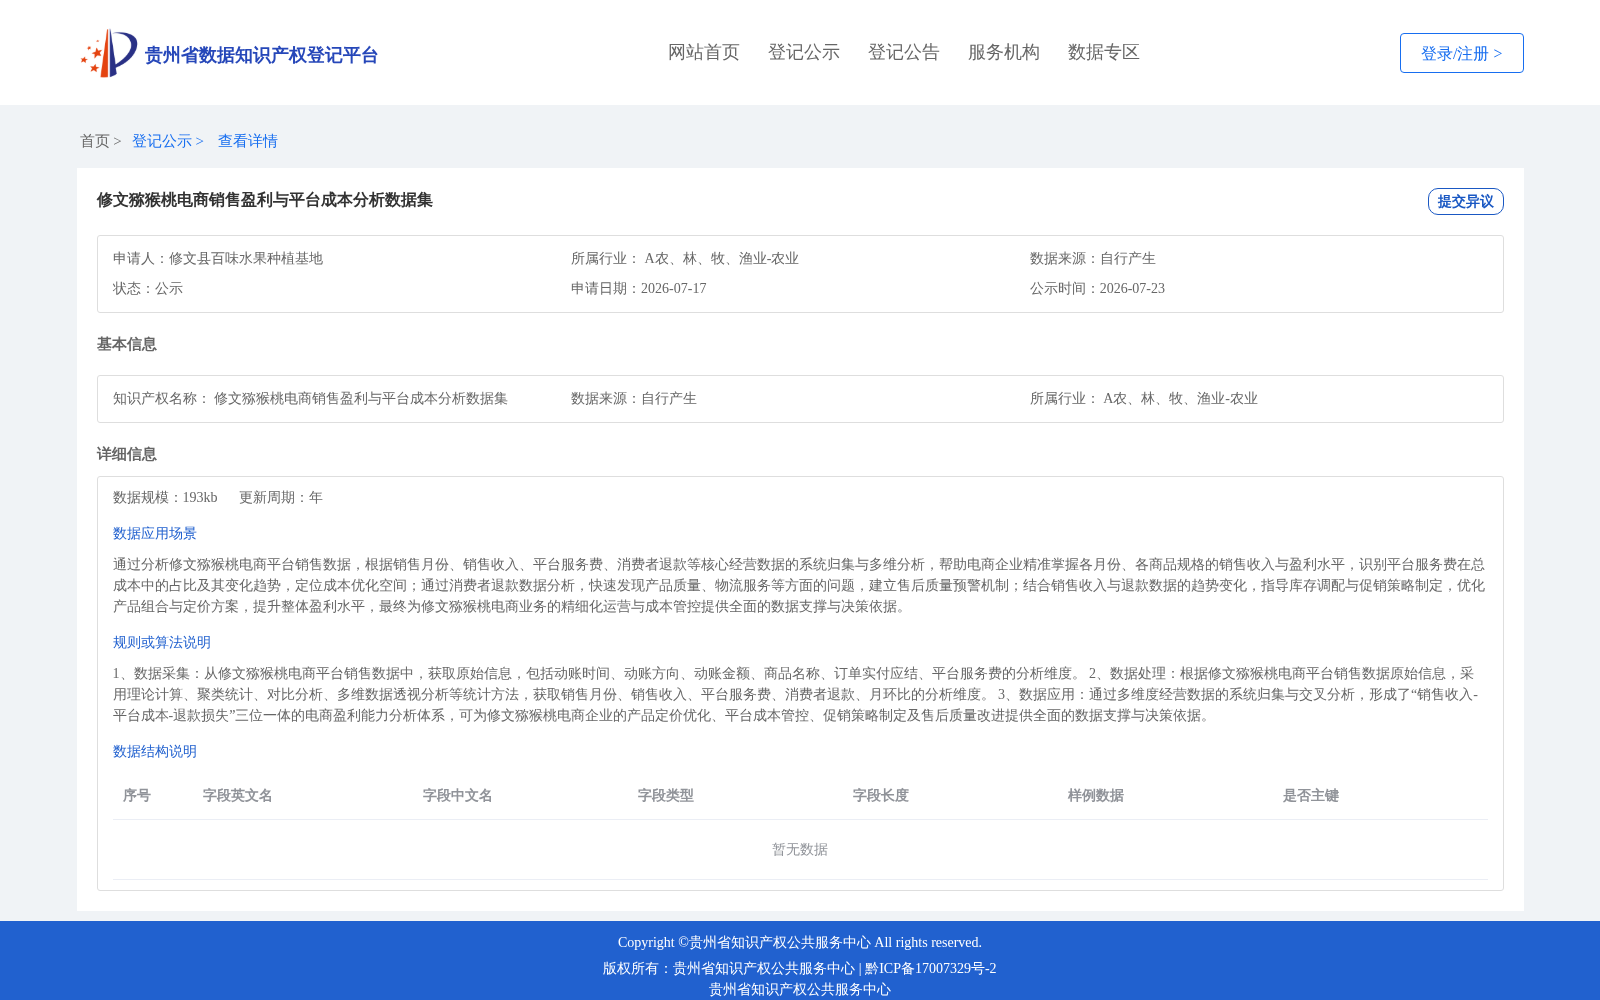Click the 状态：公示 text
Image resolution: width=1600 pixels, height=1000 pixels.
click(x=148, y=288)
